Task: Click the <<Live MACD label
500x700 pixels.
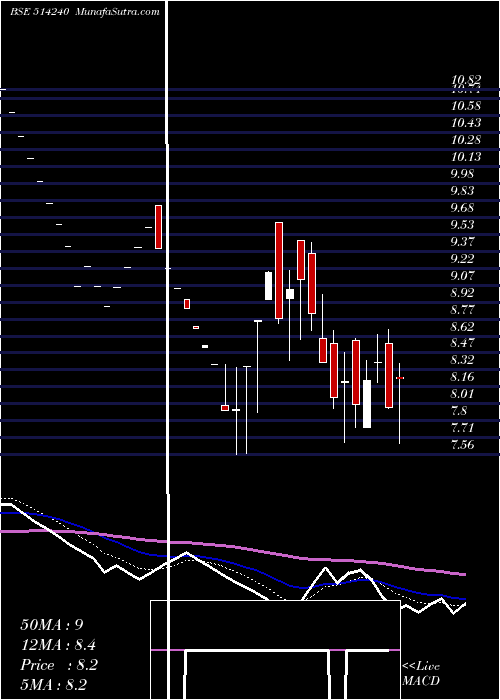Action: [421, 674]
